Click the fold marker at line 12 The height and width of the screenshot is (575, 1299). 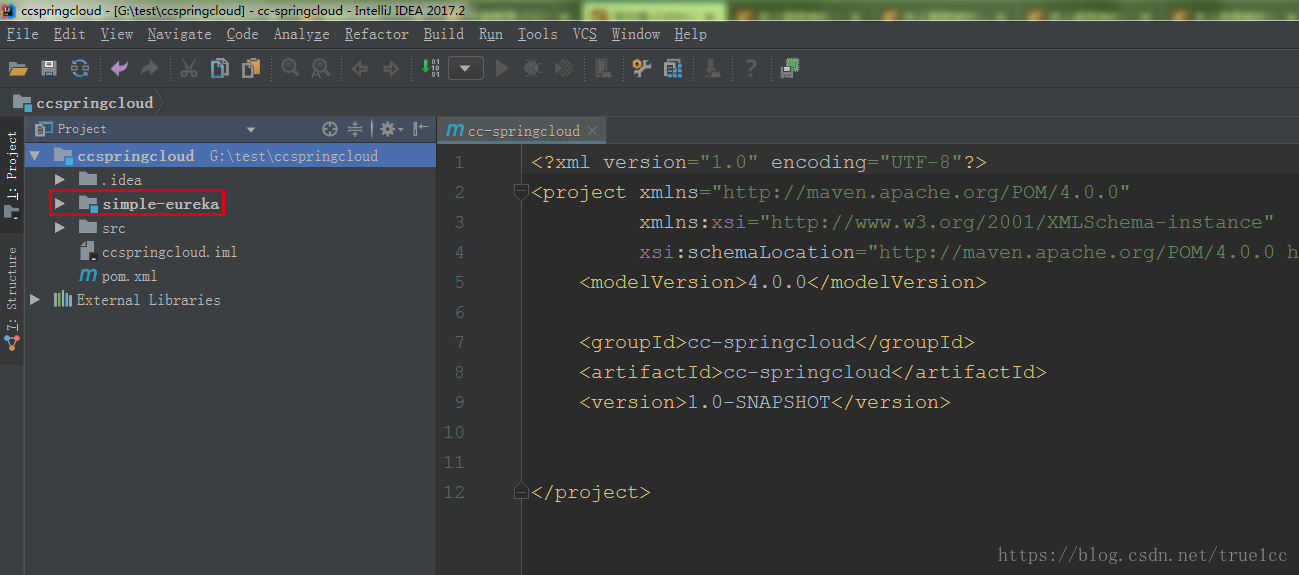(521, 492)
